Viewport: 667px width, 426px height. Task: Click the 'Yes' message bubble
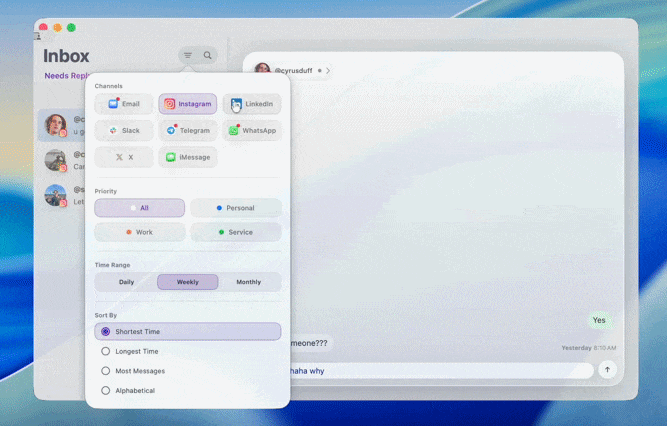pos(599,320)
